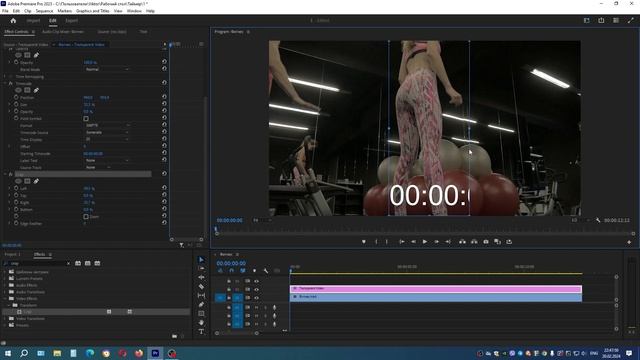Image resolution: width=640 pixels, height=360 pixels.
Task: Switch to the Project panel tab
Action: (12, 254)
